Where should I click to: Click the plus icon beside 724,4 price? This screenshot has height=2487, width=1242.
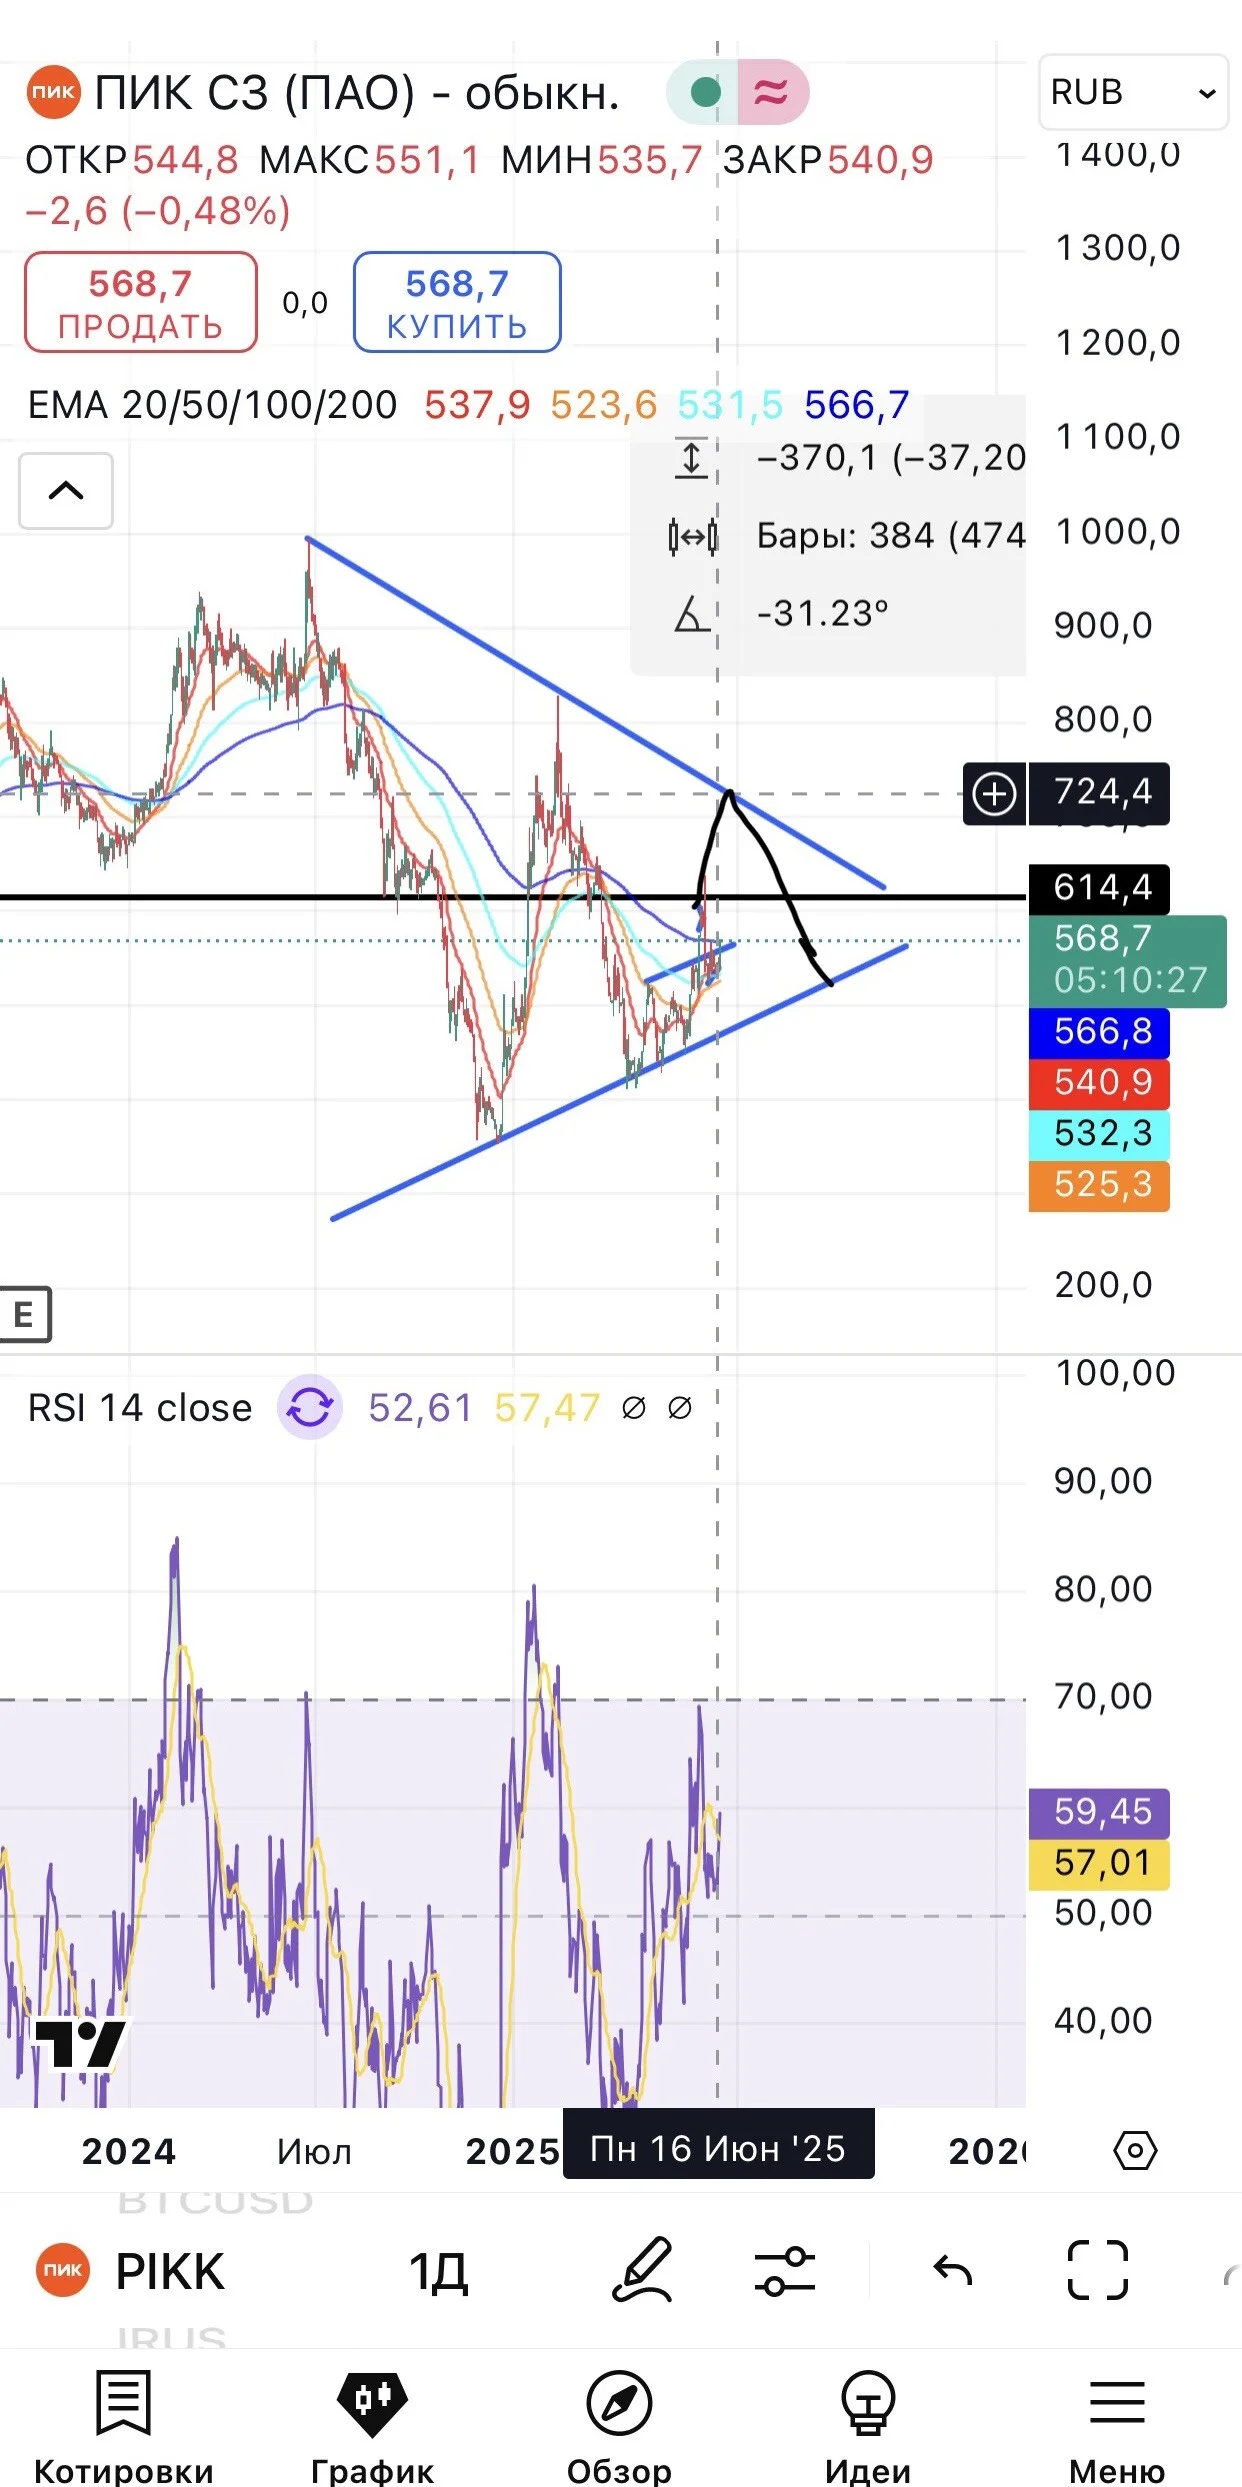994,794
